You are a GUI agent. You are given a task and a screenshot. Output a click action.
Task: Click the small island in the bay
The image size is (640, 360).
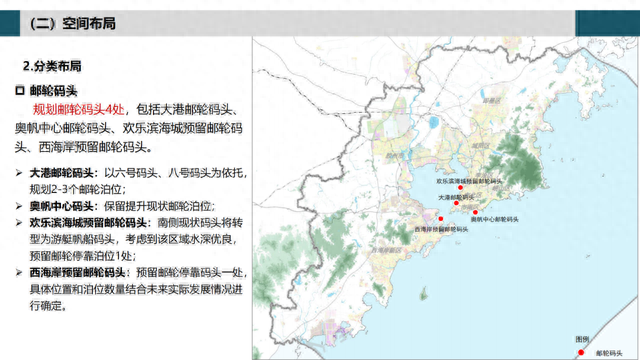pyautogui.click(x=424, y=294)
